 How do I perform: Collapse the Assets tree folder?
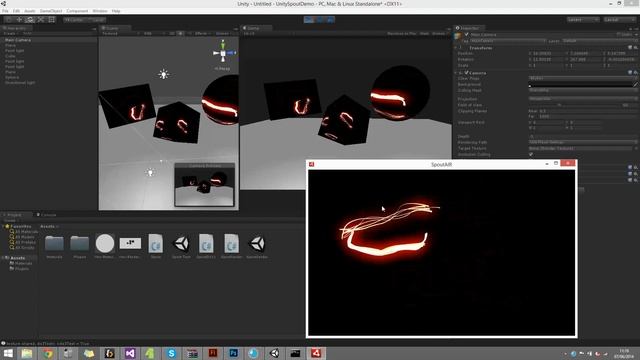coord(4,258)
